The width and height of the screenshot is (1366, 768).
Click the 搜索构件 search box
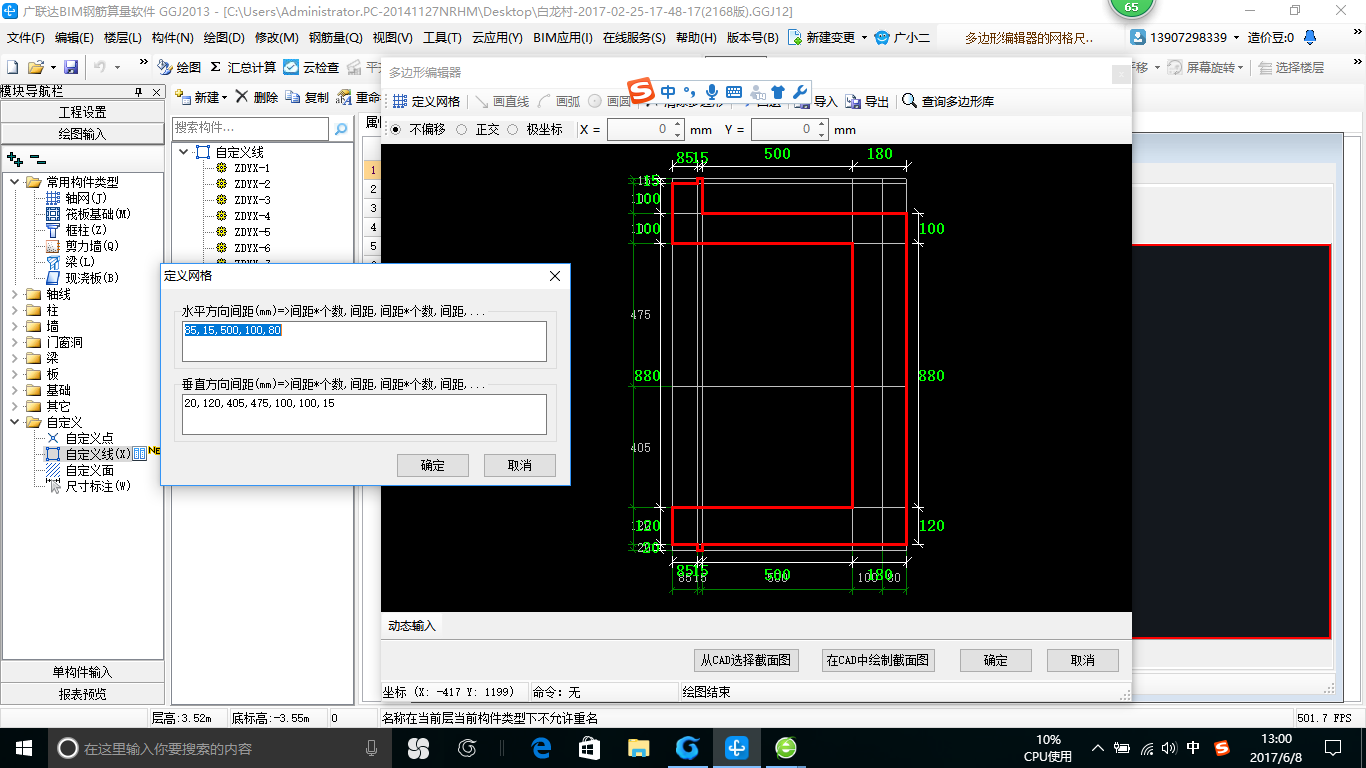[250, 128]
